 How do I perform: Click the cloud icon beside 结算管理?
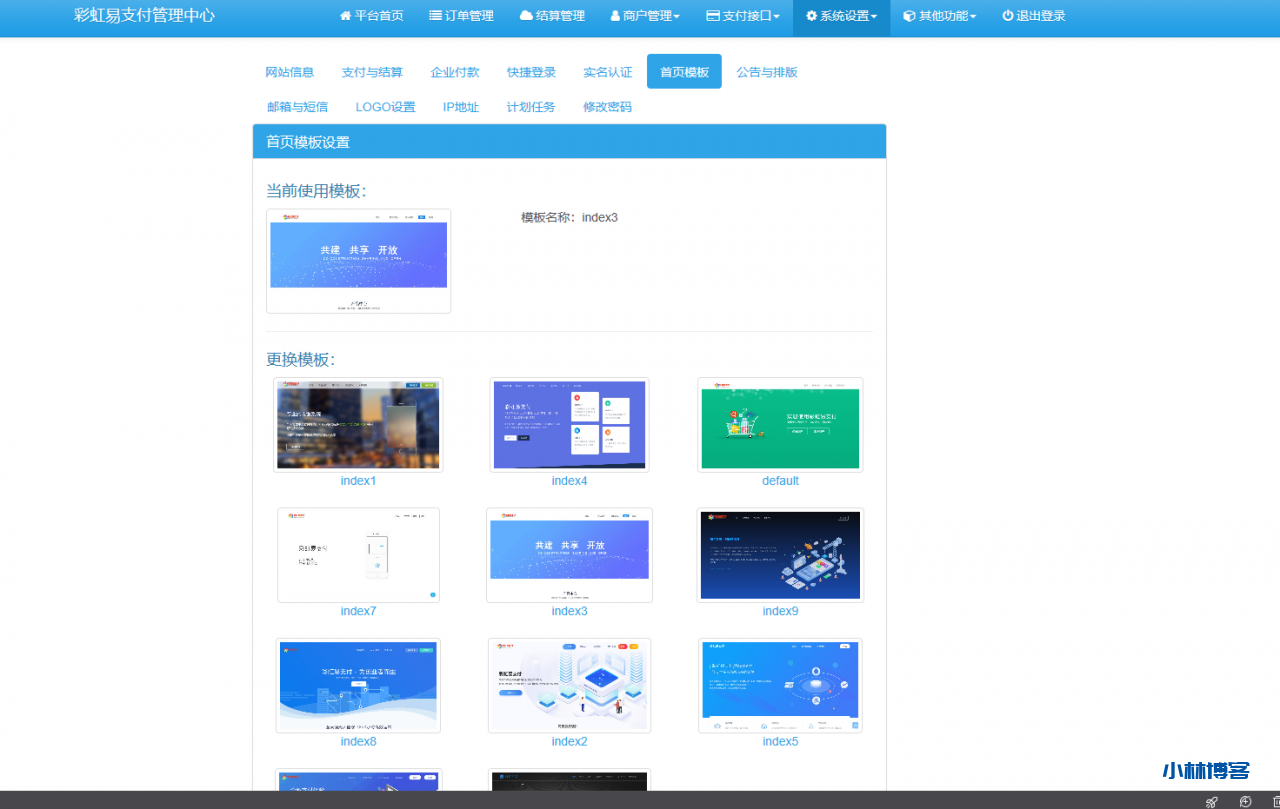click(526, 16)
